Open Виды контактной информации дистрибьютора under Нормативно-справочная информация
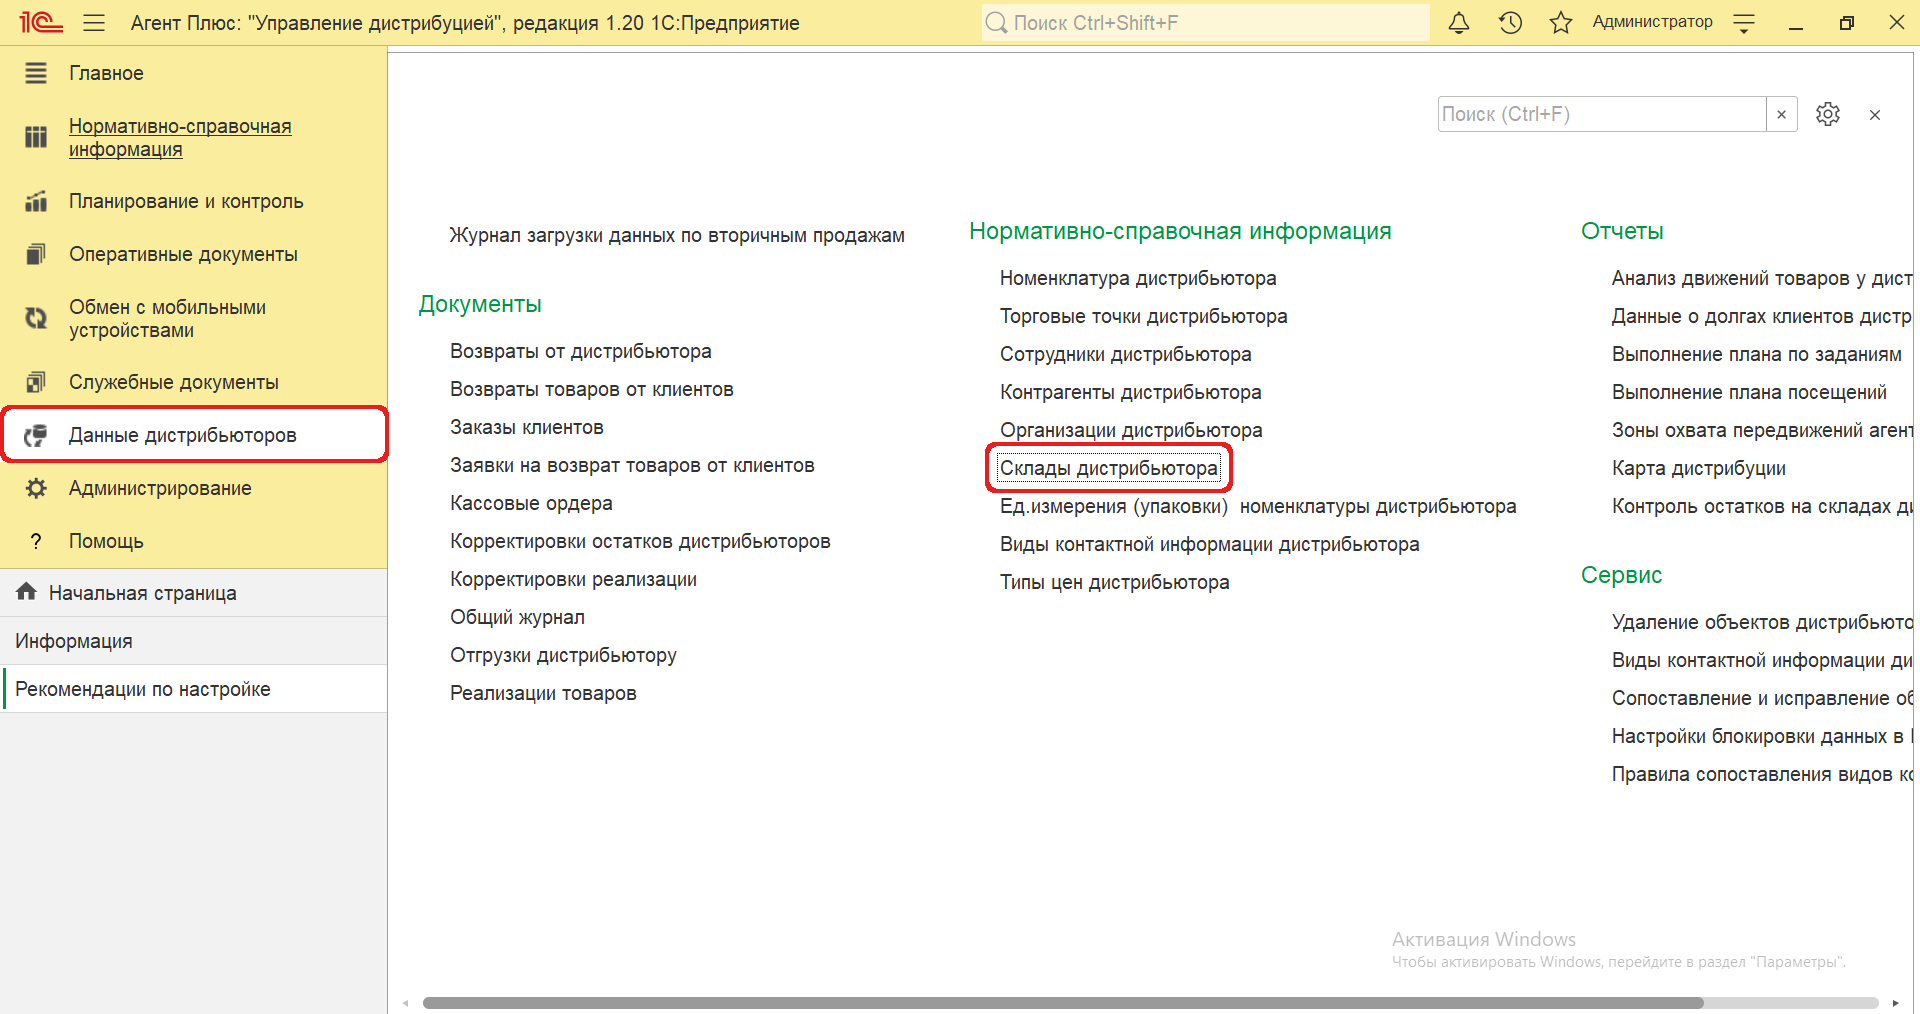This screenshot has height=1014, width=1920. (x=1209, y=544)
